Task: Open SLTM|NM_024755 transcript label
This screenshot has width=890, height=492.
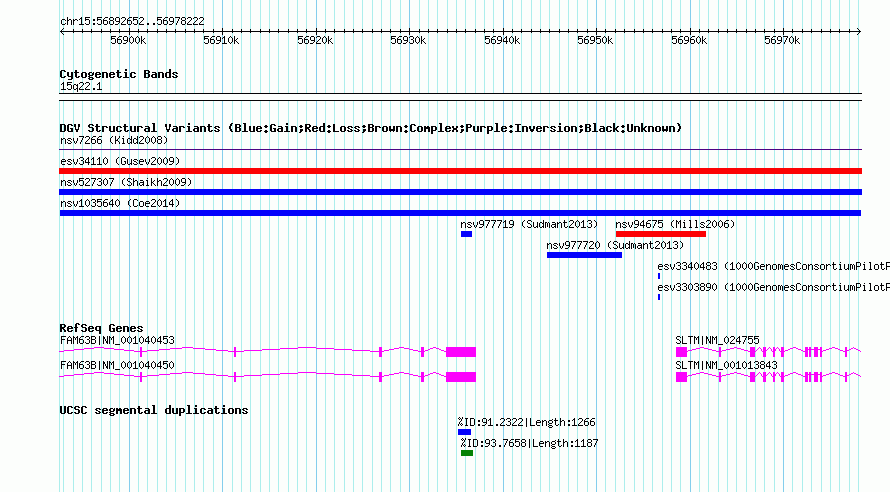Action: [717, 340]
